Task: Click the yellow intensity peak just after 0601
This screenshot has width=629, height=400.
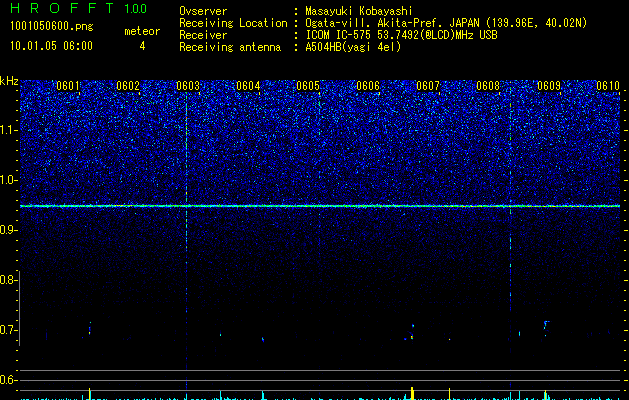Action: click(89, 393)
